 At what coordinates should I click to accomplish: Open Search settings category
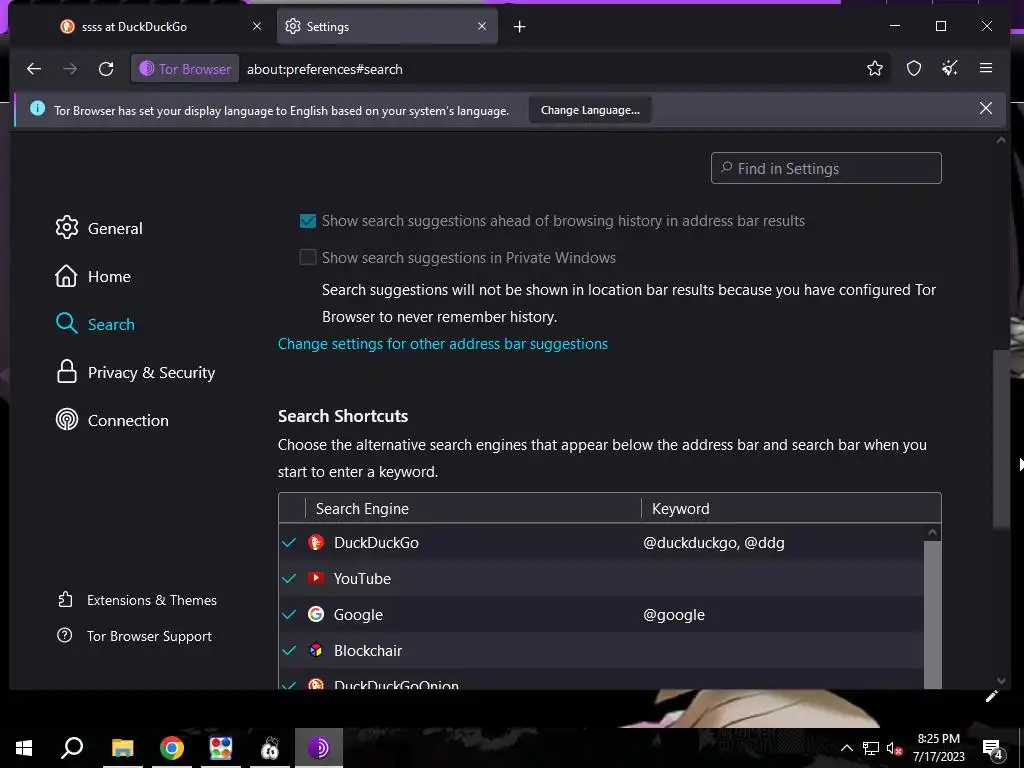coord(95,324)
